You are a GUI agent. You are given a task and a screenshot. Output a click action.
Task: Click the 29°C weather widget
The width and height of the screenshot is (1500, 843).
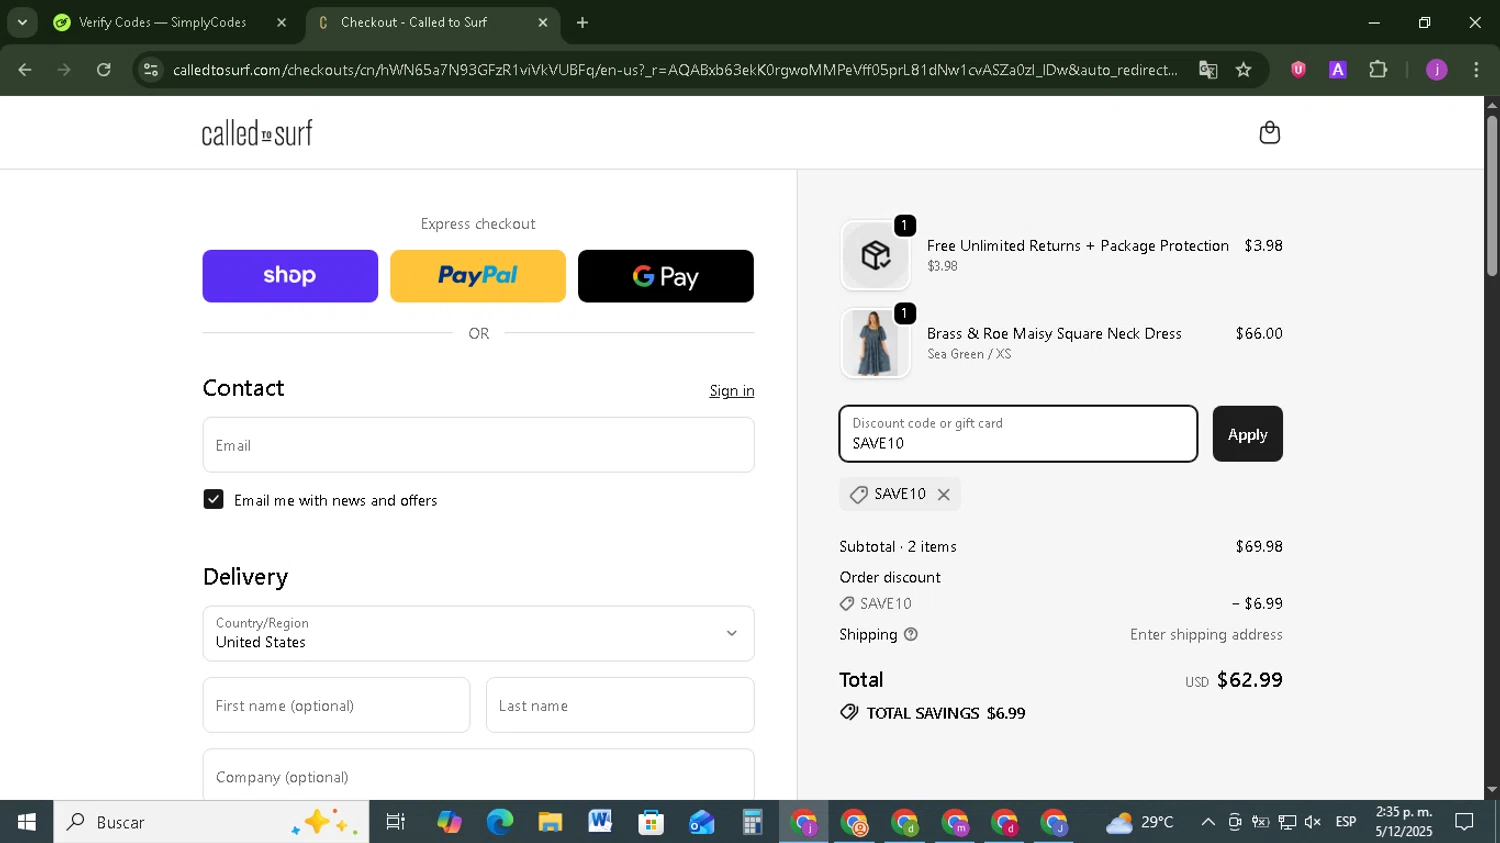tap(1140, 822)
